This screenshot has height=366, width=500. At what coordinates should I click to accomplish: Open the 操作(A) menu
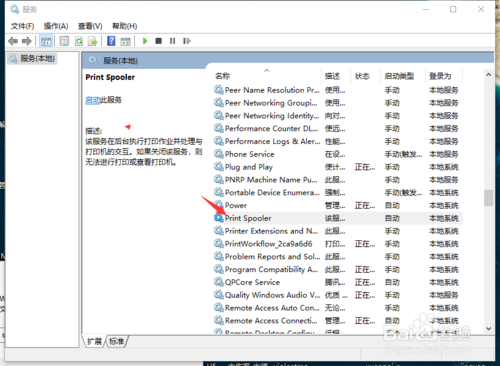point(56,26)
